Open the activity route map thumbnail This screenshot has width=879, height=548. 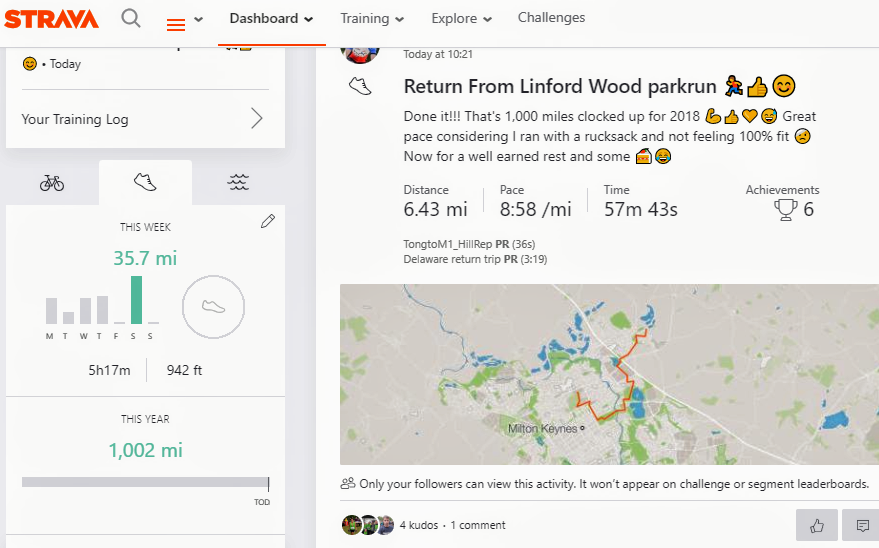[x=609, y=374]
